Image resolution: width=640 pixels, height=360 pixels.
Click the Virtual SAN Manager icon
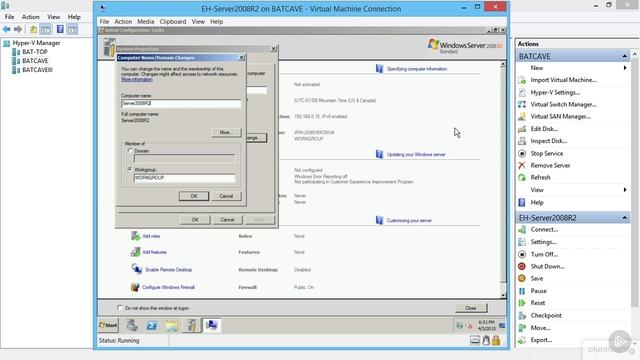[522, 117]
